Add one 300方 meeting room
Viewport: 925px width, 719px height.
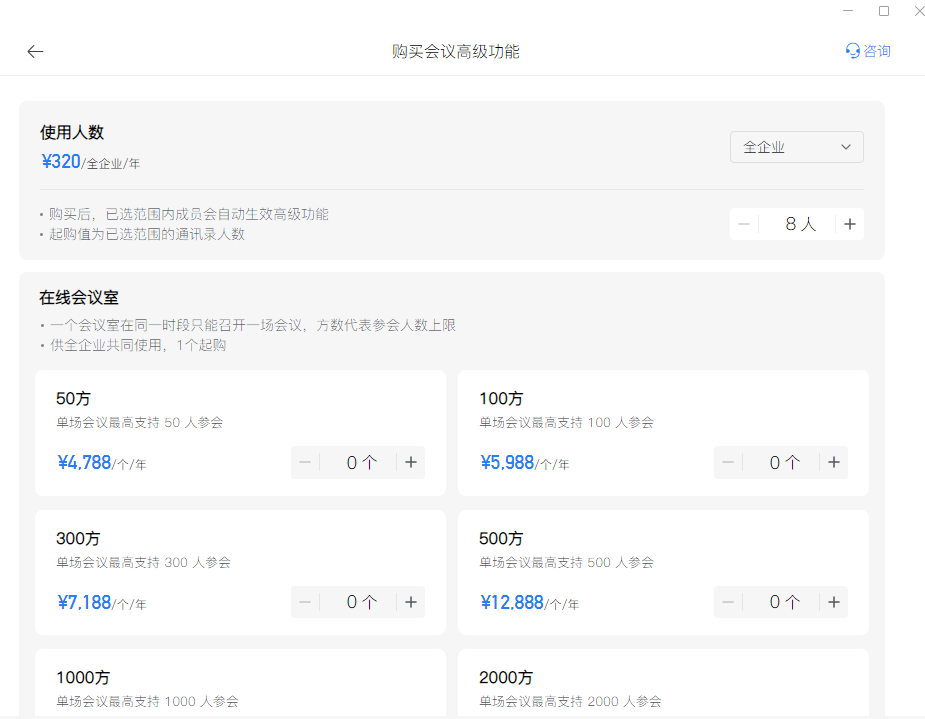(410, 602)
